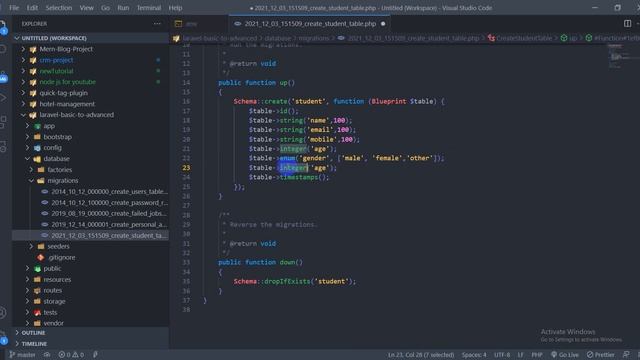This screenshot has width=640, height=360.
Task: Click the Go Live broadcast icon
Action: (554, 355)
